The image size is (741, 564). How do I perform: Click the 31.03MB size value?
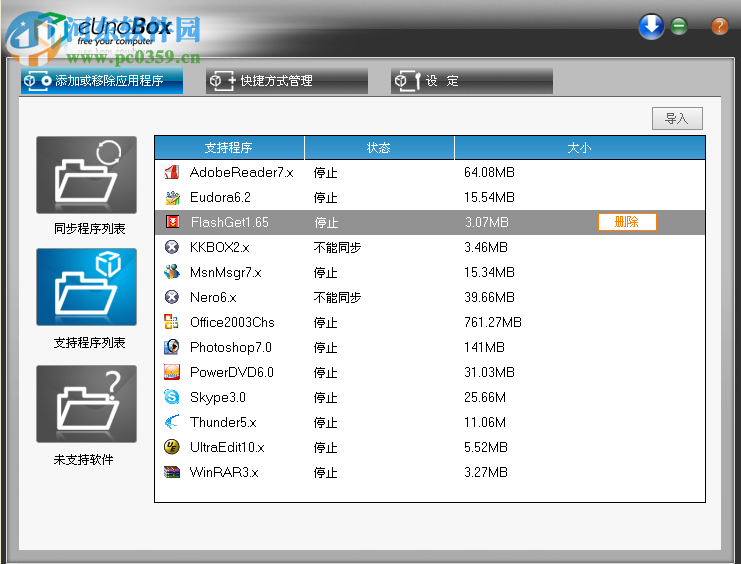coord(489,373)
